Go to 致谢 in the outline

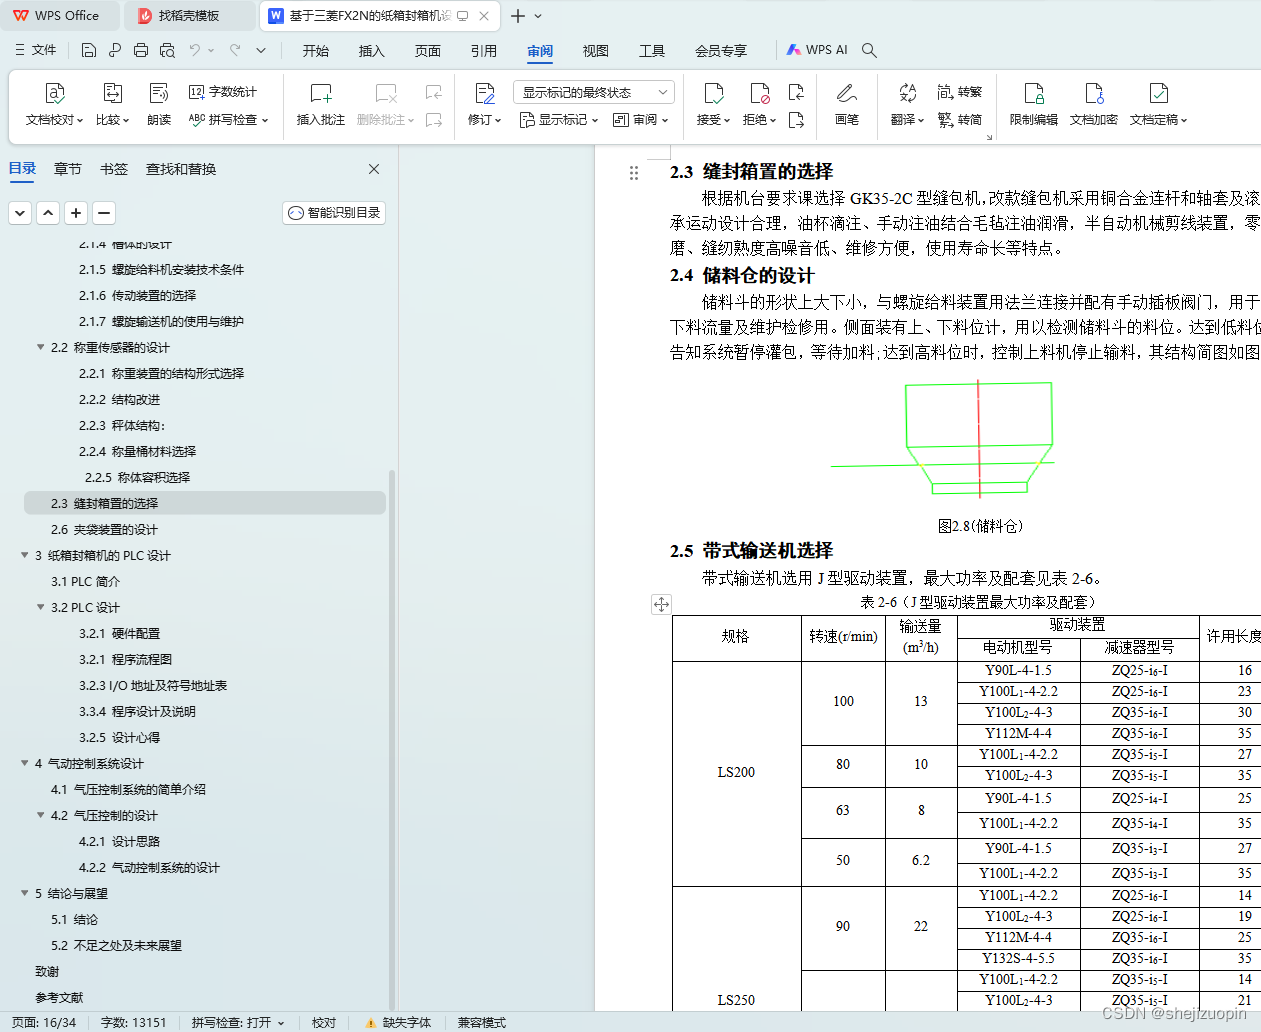tap(47, 971)
